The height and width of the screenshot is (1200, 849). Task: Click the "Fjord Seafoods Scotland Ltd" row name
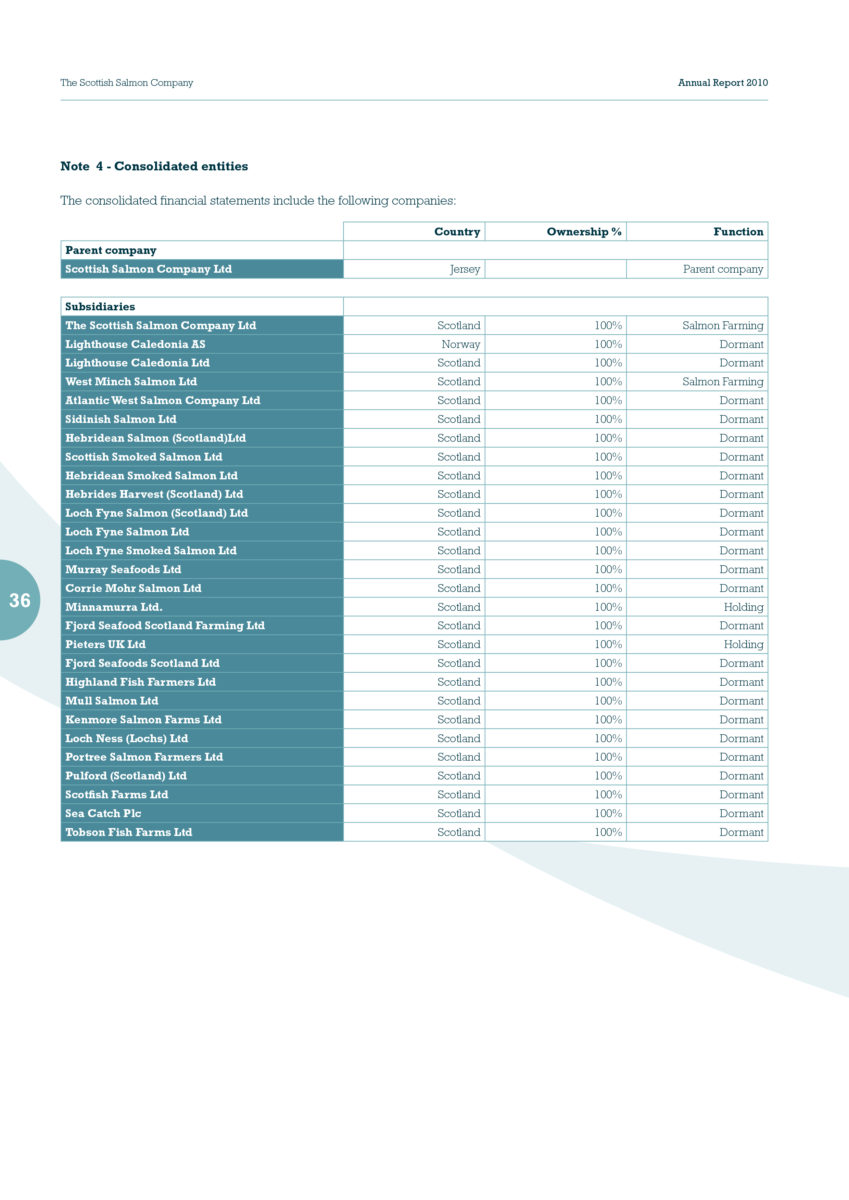click(x=142, y=663)
